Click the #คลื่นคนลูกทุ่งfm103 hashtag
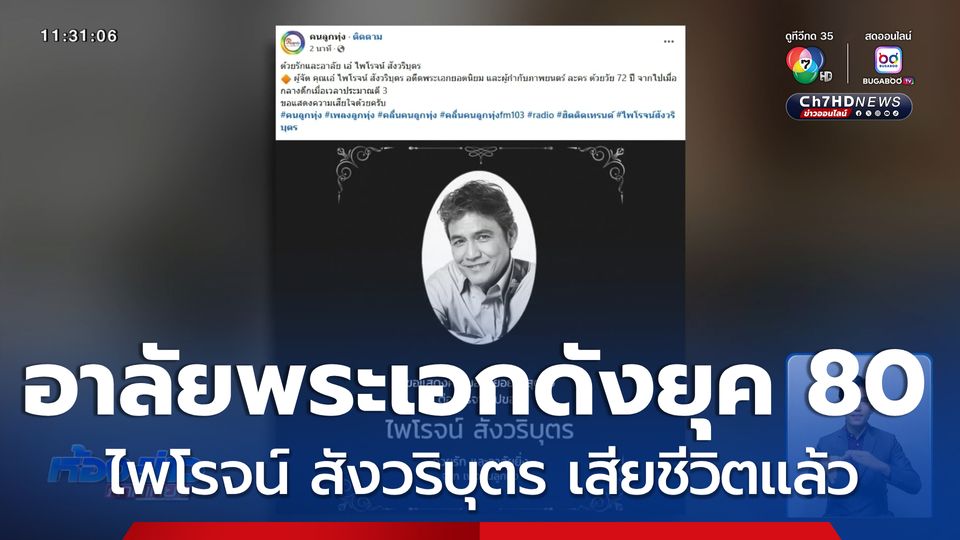 (x=482, y=115)
